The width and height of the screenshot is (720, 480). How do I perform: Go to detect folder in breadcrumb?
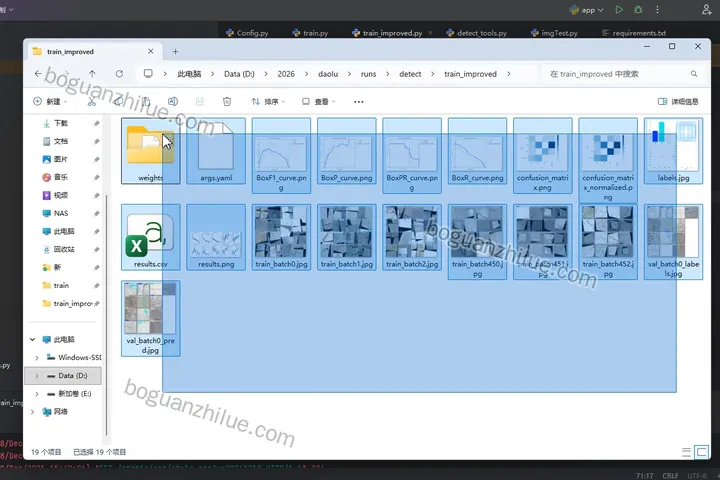pyautogui.click(x=410, y=74)
